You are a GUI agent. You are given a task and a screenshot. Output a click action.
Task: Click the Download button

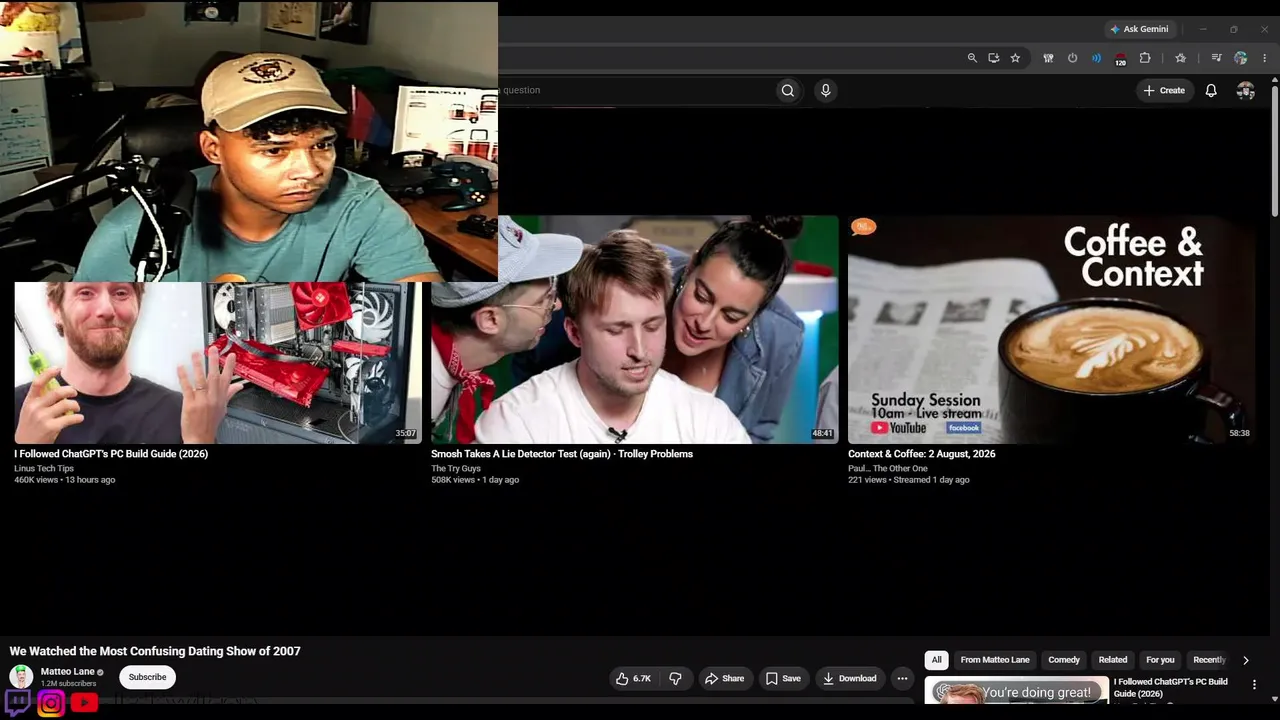coord(850,678)
